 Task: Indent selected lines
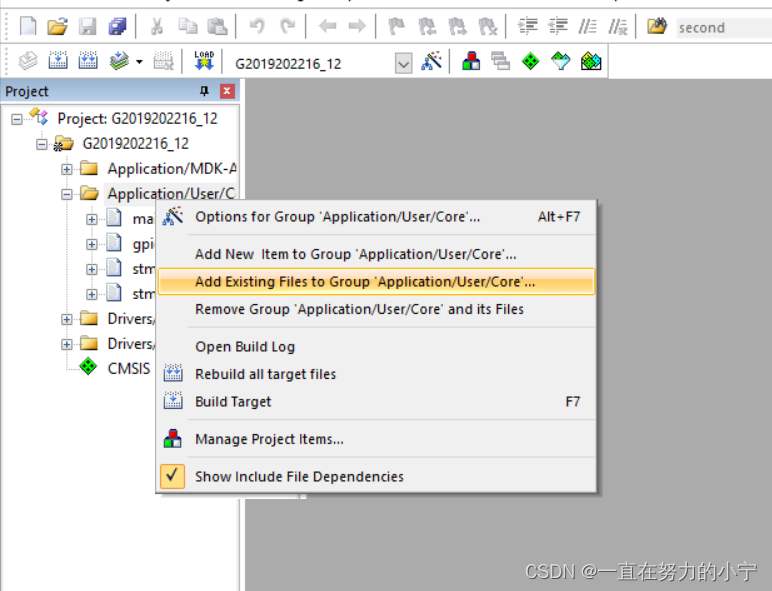pos(528,26)
